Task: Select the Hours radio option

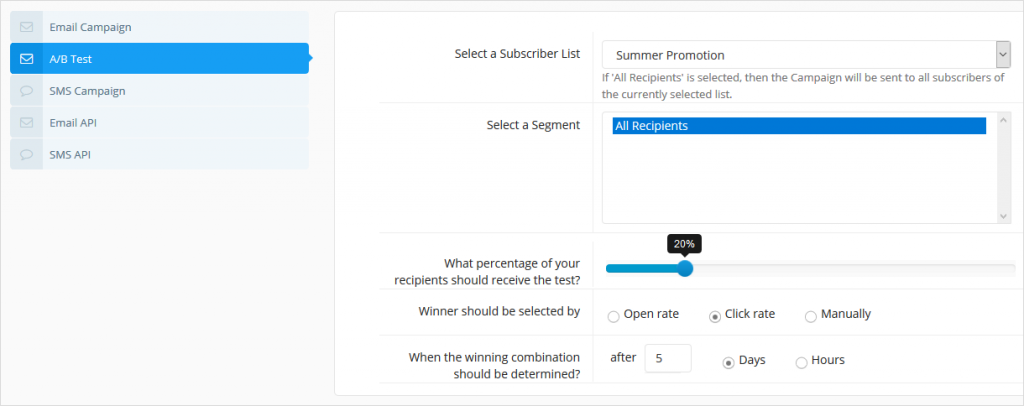Action: pos(801,363)
